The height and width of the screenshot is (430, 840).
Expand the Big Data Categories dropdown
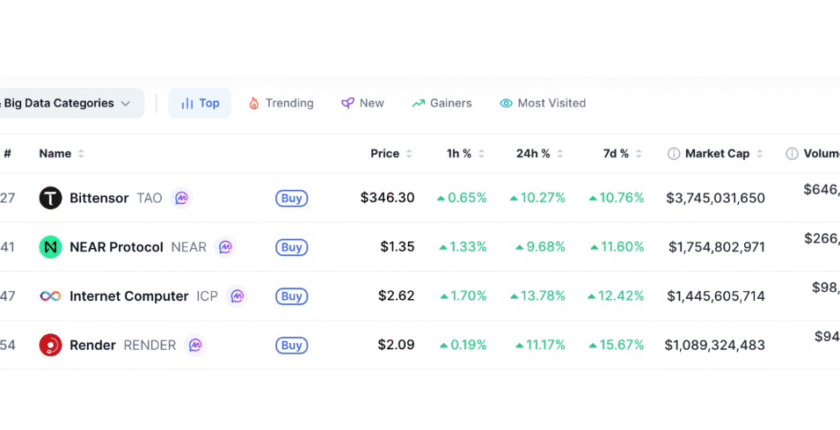(68, 103)
